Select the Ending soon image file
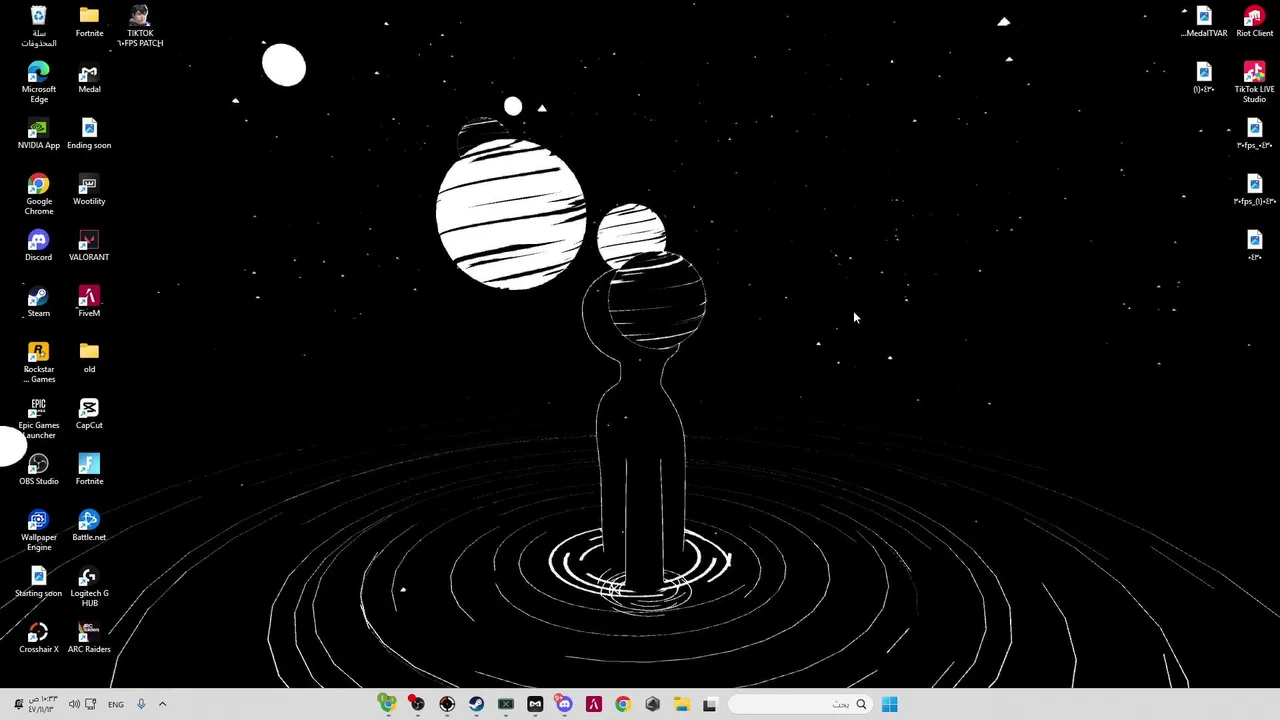This screenshot has width=1280, height=720. point(89,134)
